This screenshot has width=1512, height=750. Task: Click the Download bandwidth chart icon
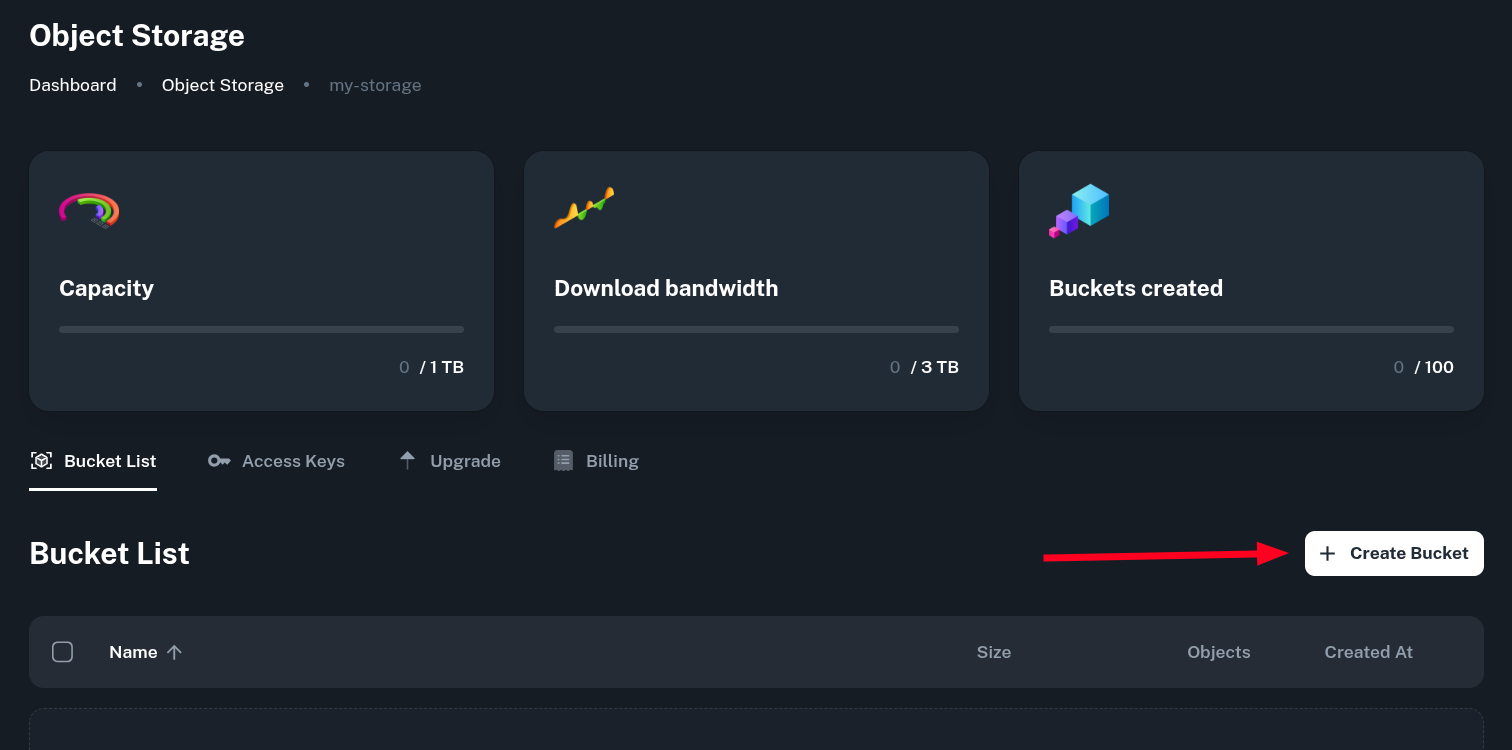coord(584,208)
